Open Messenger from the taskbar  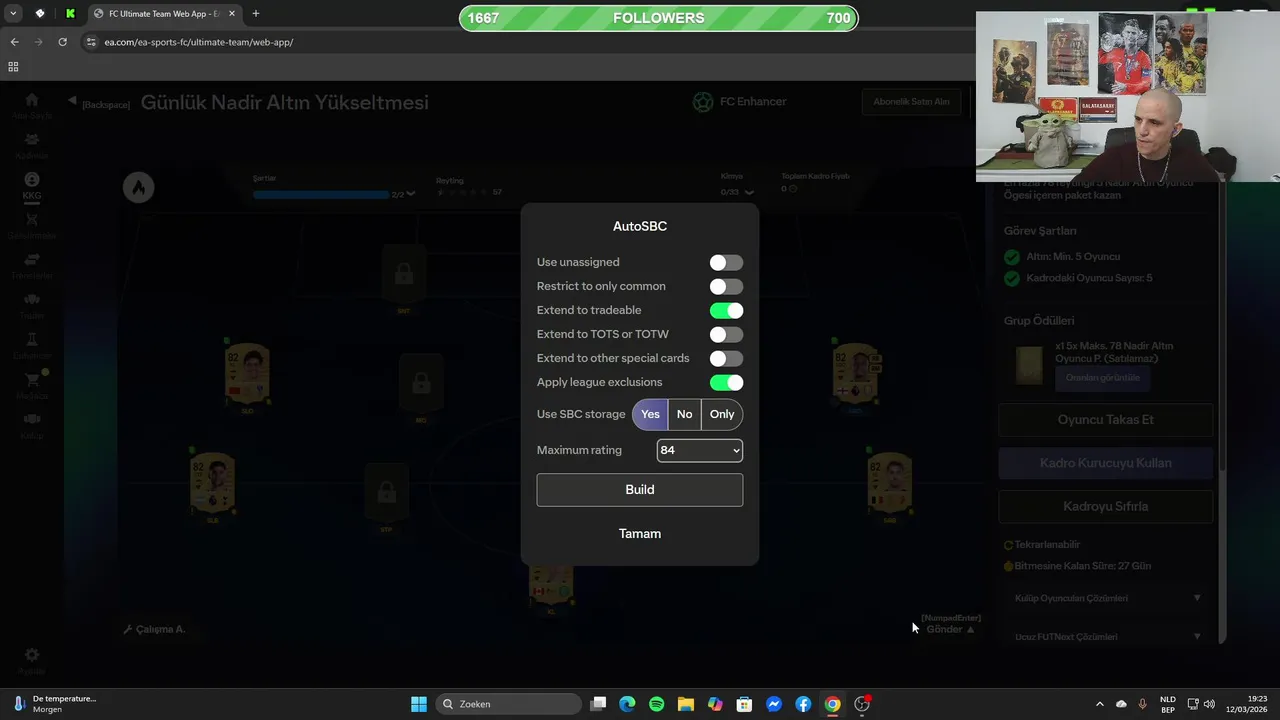point(774,704)
